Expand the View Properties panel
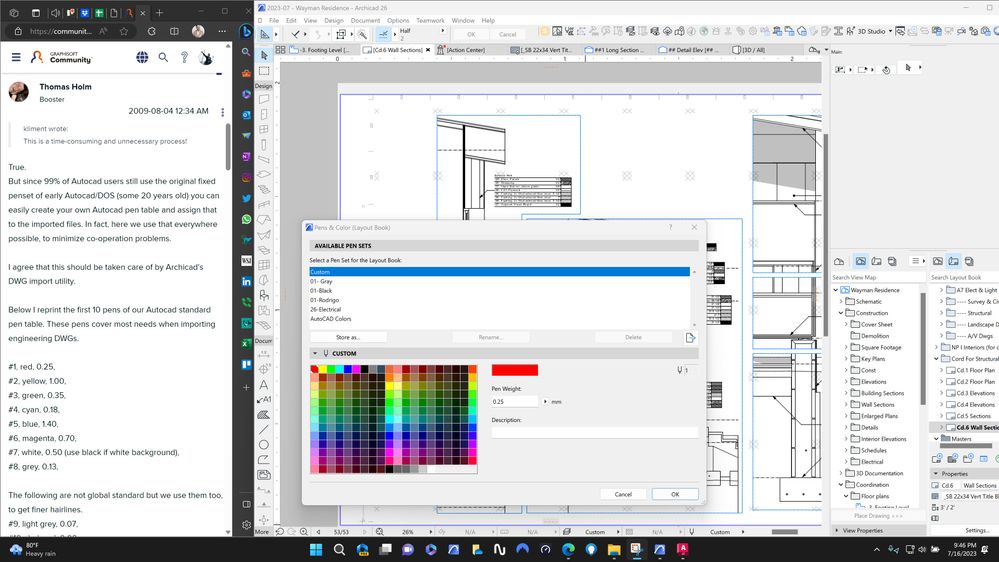Screen dimensions: 999x562 (837, 530)
